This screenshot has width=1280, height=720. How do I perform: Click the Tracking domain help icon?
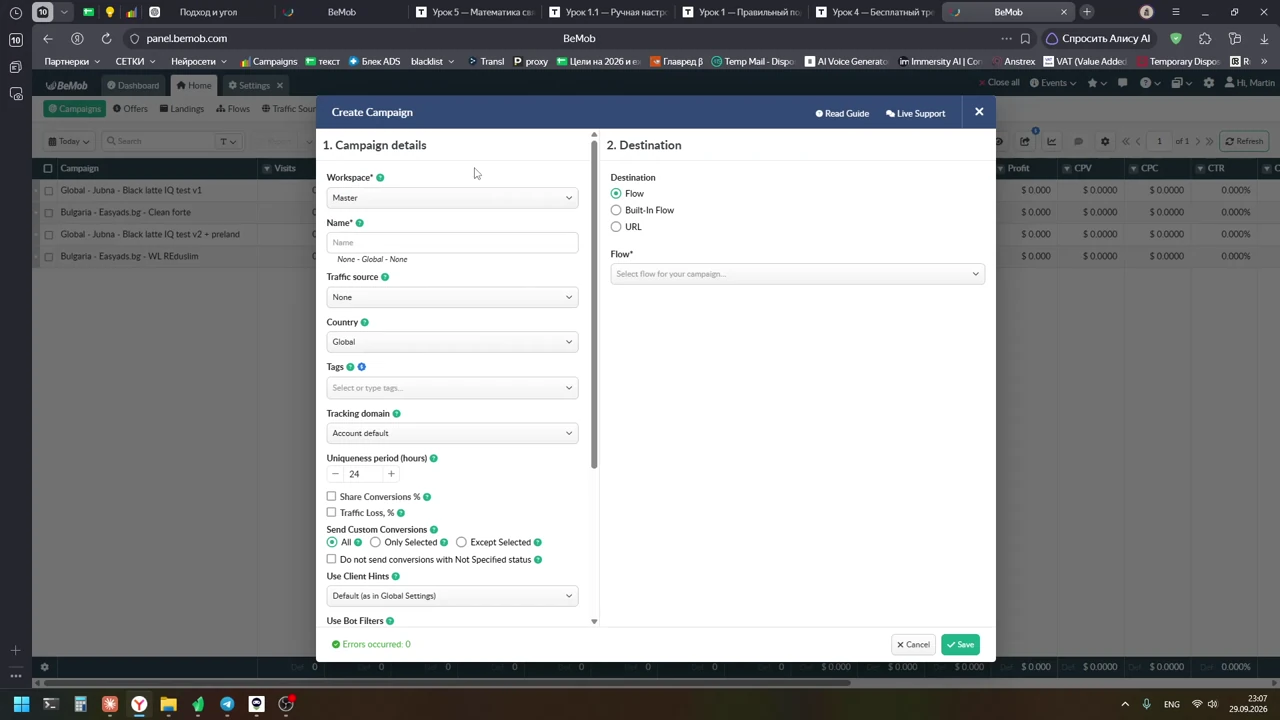(396, 414)
